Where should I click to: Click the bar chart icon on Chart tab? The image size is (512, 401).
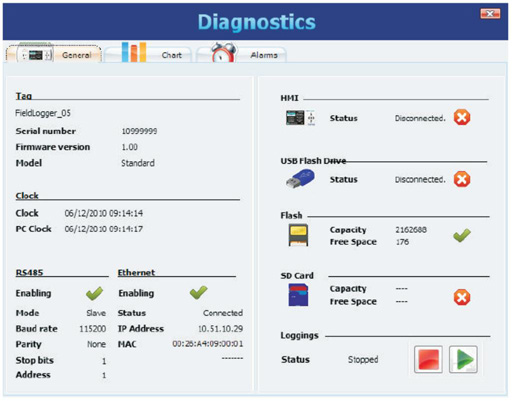134,52
